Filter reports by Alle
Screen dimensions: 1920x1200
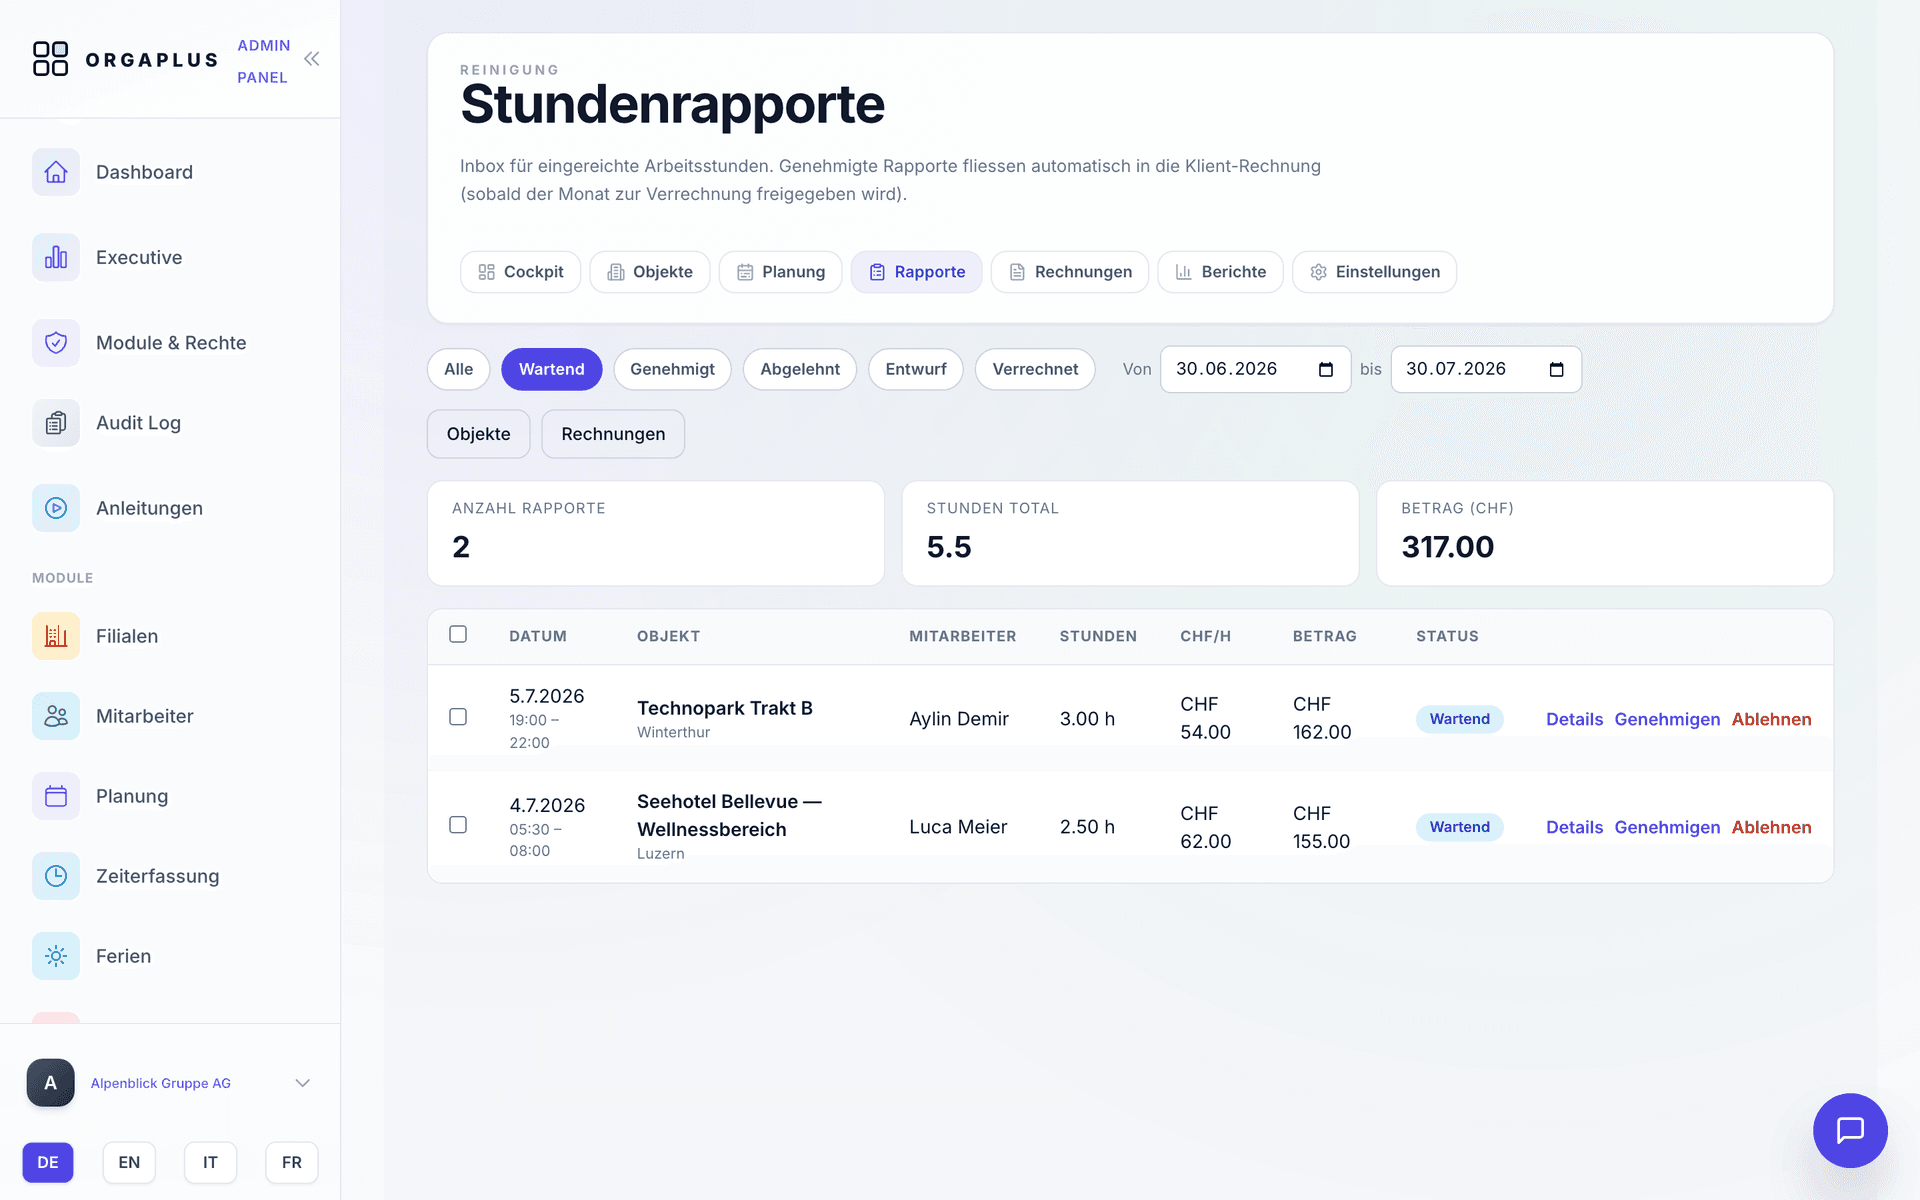tap(459, 369)
